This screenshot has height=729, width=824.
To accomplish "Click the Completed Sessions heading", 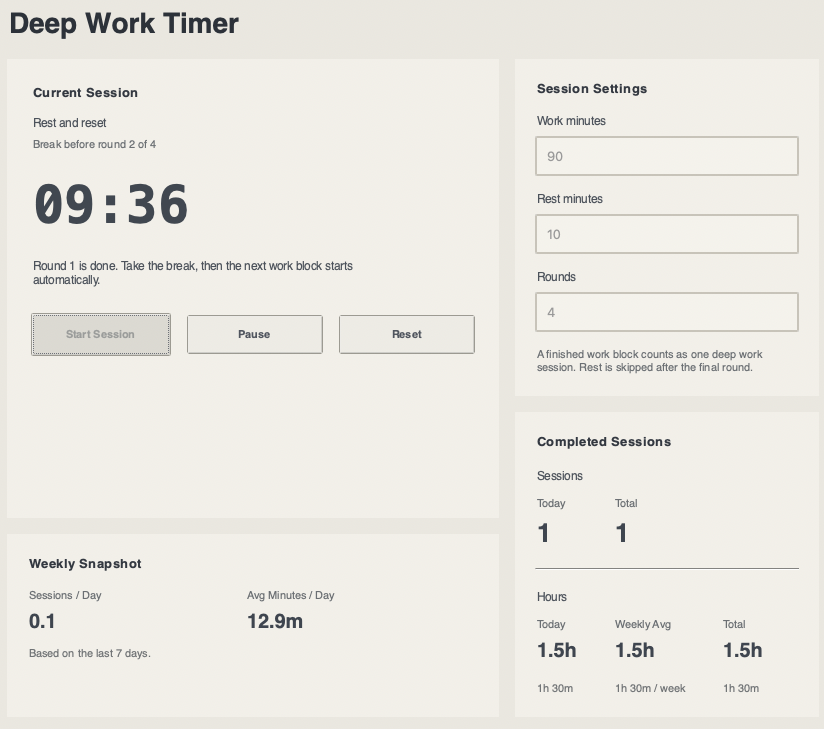I will pyautogui.click(x=604, y=441).
